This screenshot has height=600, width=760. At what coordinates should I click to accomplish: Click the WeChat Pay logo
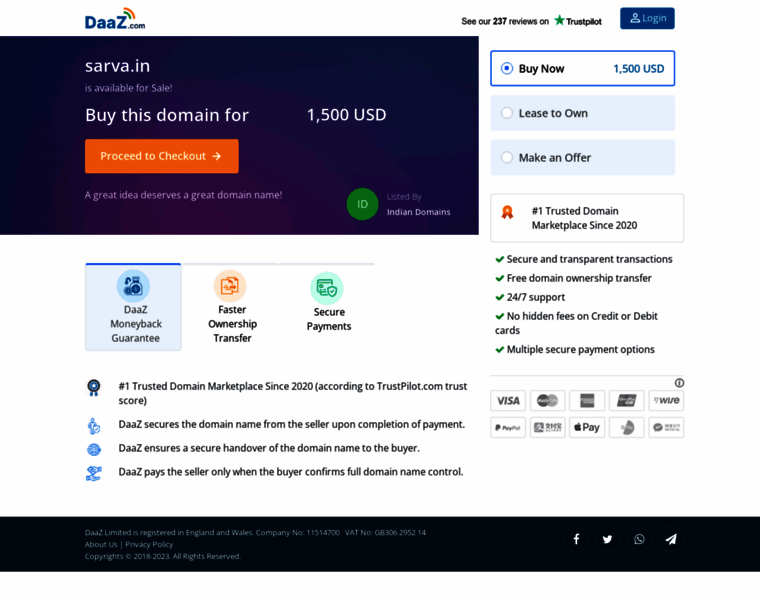tap(666, 427)
